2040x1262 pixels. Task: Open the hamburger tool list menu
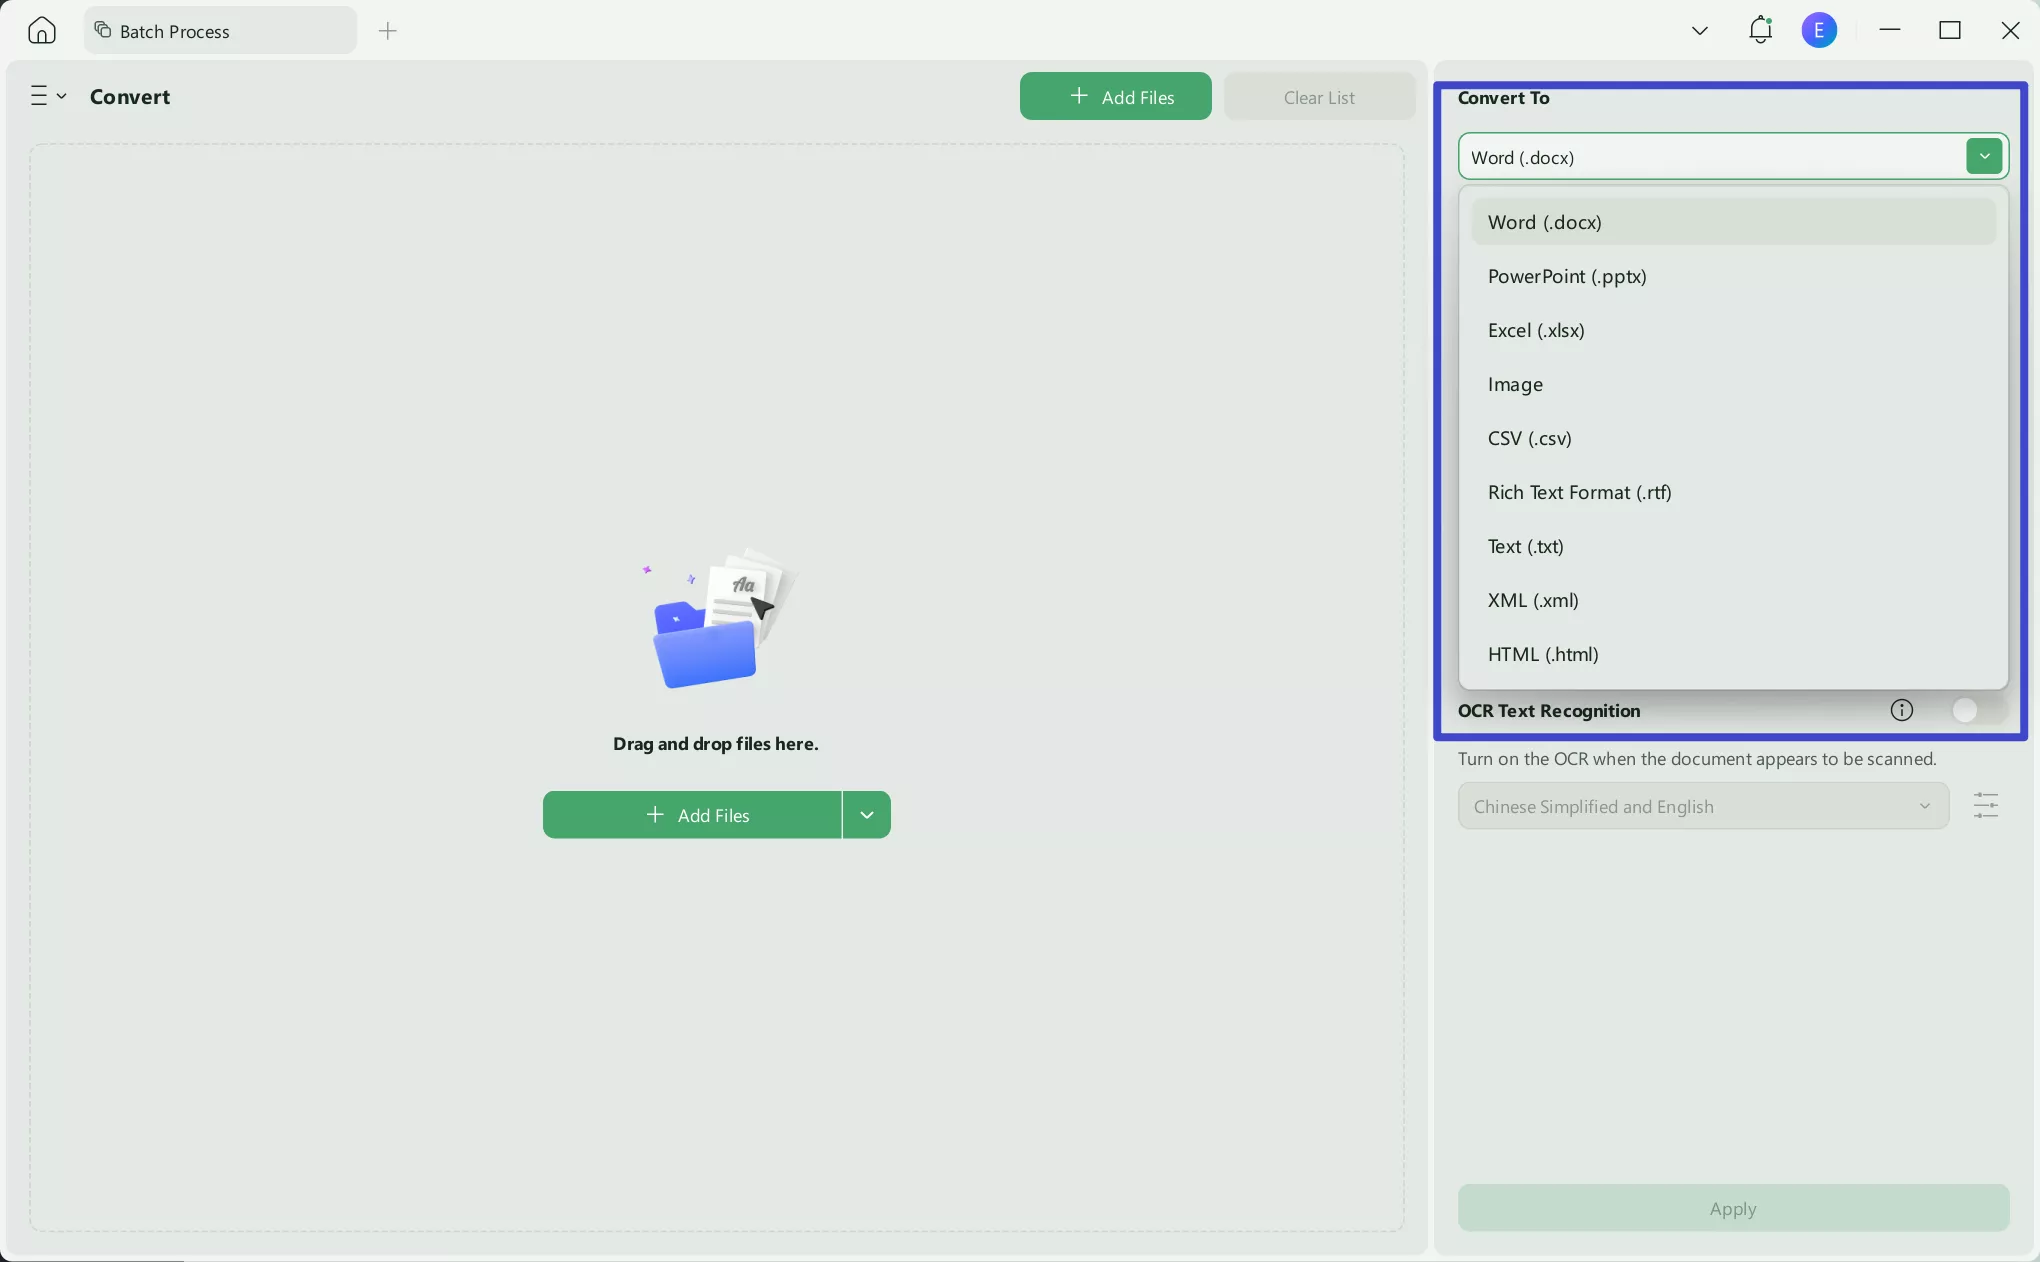[x=46, y=96]
